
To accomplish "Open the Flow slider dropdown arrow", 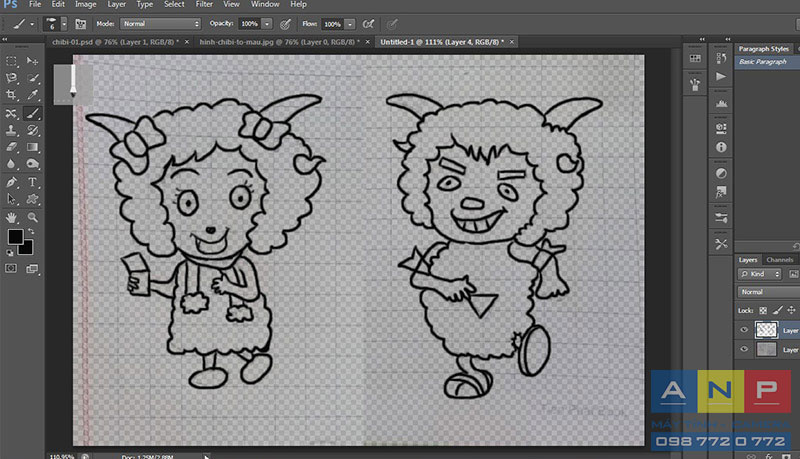I will (350, 24).
